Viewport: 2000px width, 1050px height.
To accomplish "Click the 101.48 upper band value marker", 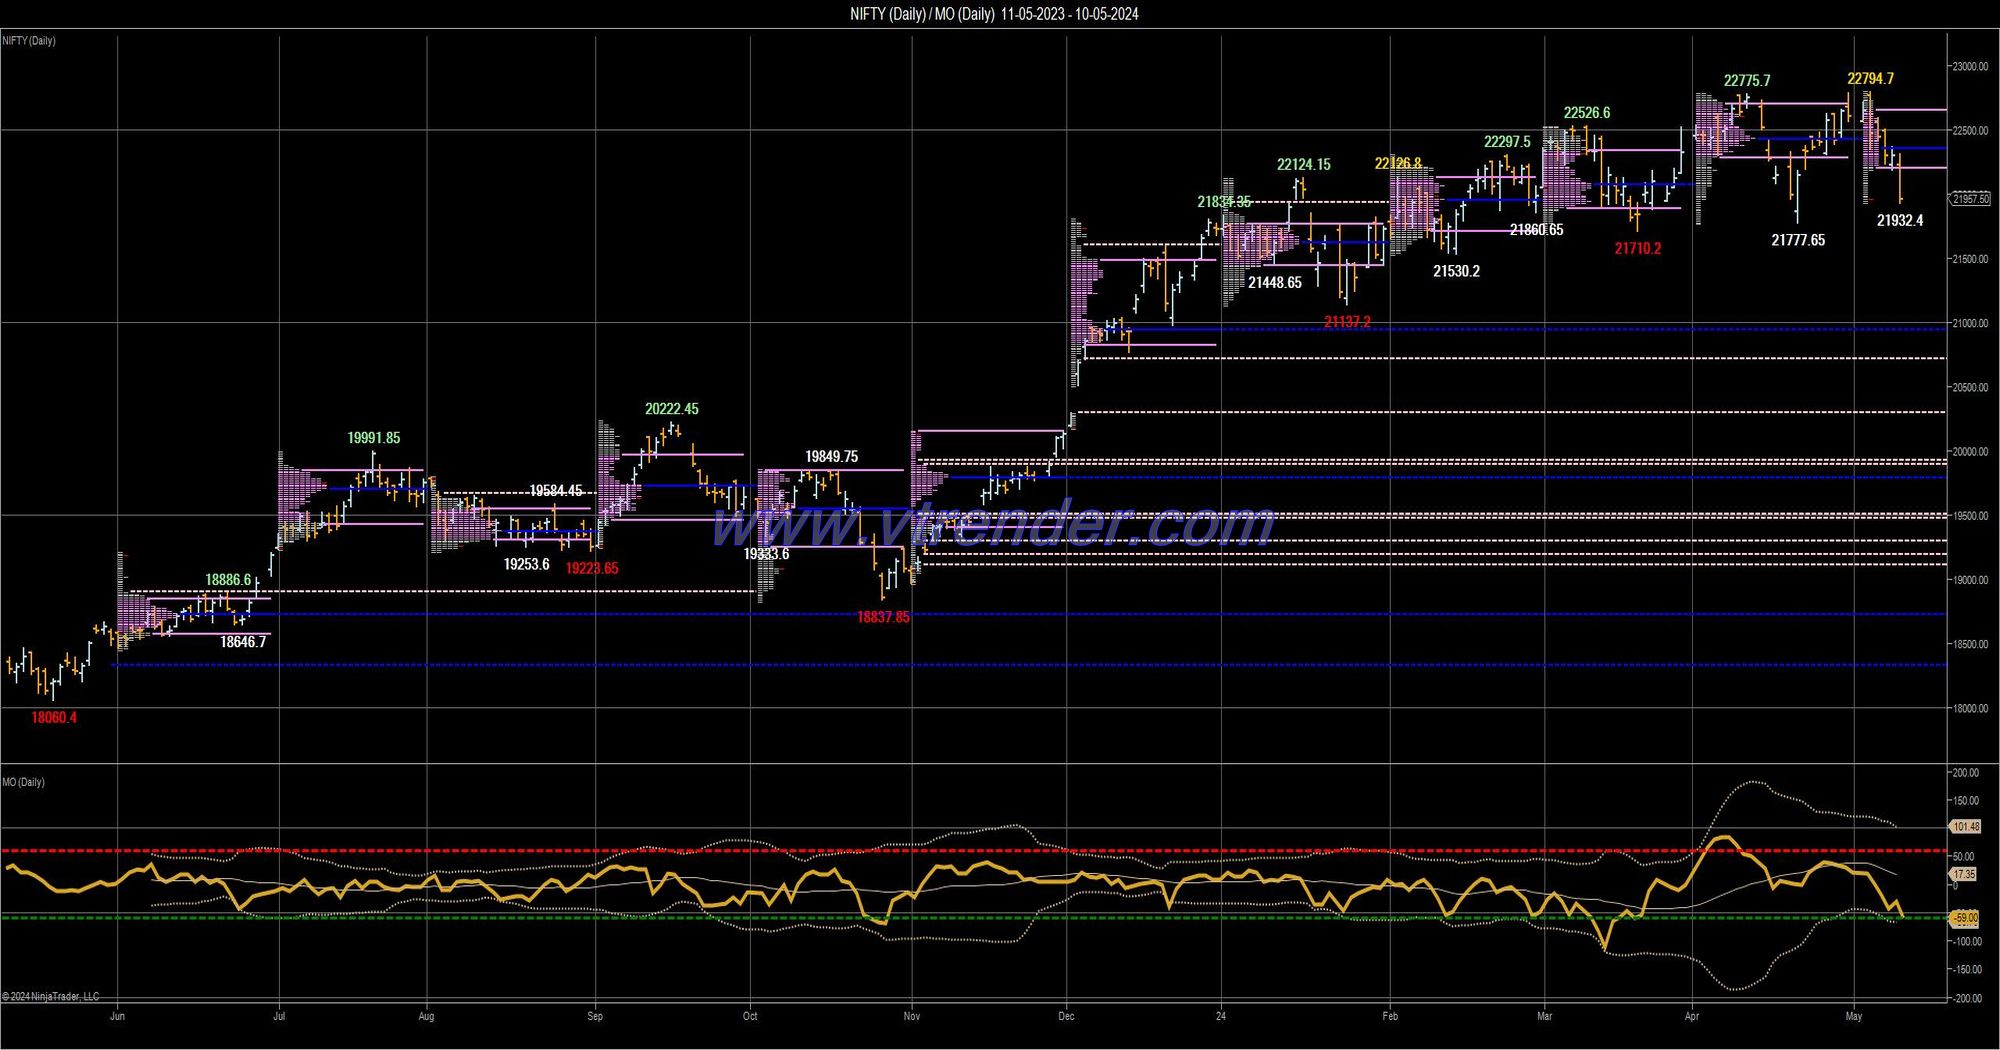I will point(1965,827).
